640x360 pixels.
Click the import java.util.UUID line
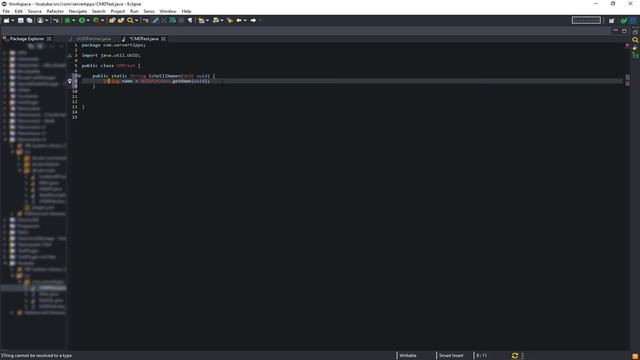111,56
